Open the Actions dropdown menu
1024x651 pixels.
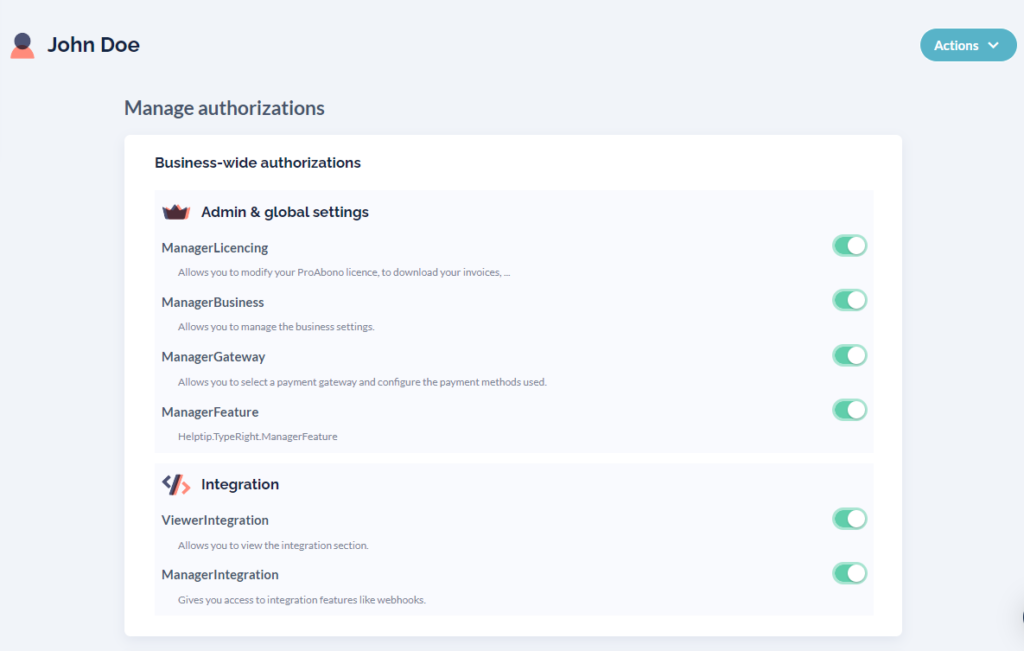968,45
